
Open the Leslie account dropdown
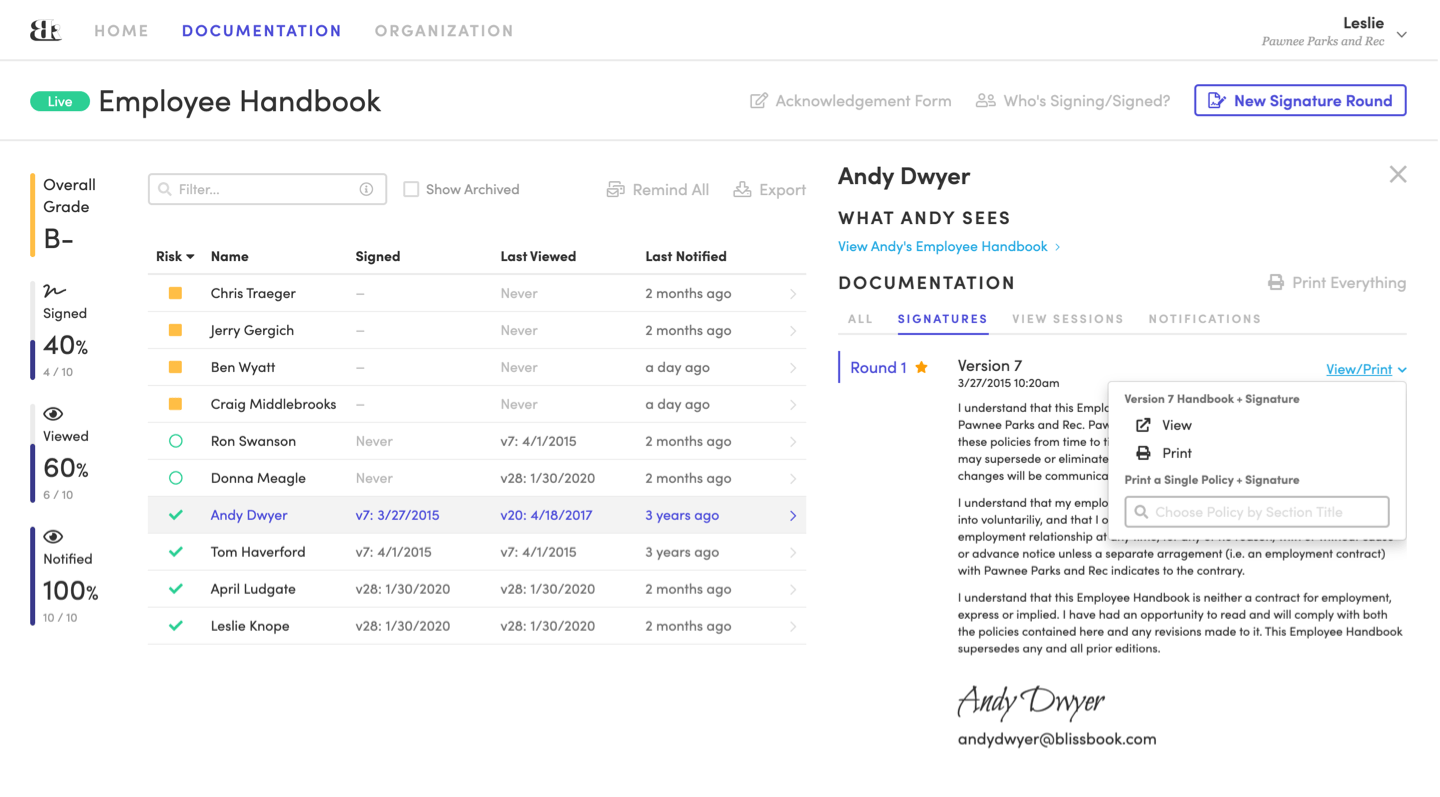(x=1401, y=34)
